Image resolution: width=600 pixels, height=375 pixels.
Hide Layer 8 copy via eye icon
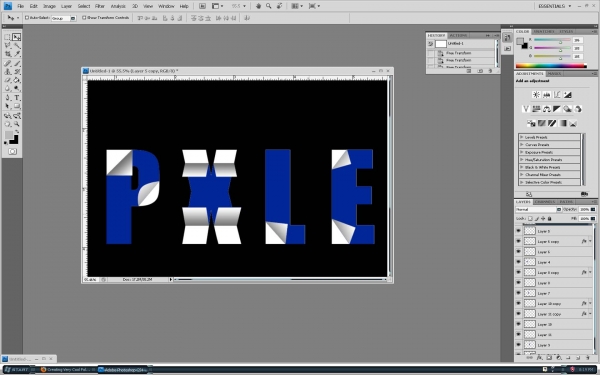point(518,272)
